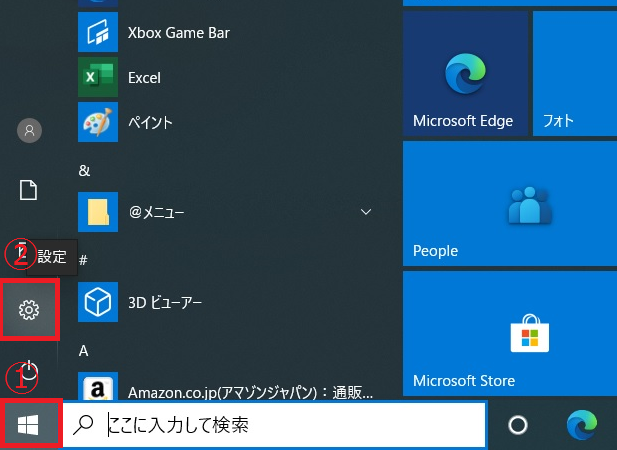Open Settings gear icon in Start sidebar

(x=29, y=310)
